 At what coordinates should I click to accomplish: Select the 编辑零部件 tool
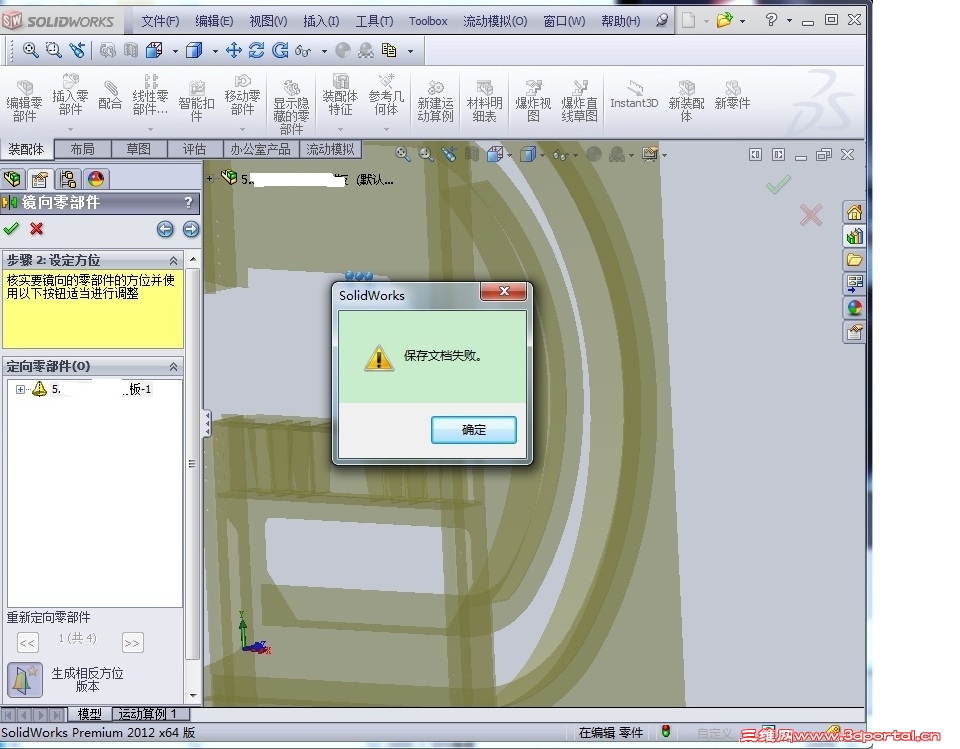24,101
